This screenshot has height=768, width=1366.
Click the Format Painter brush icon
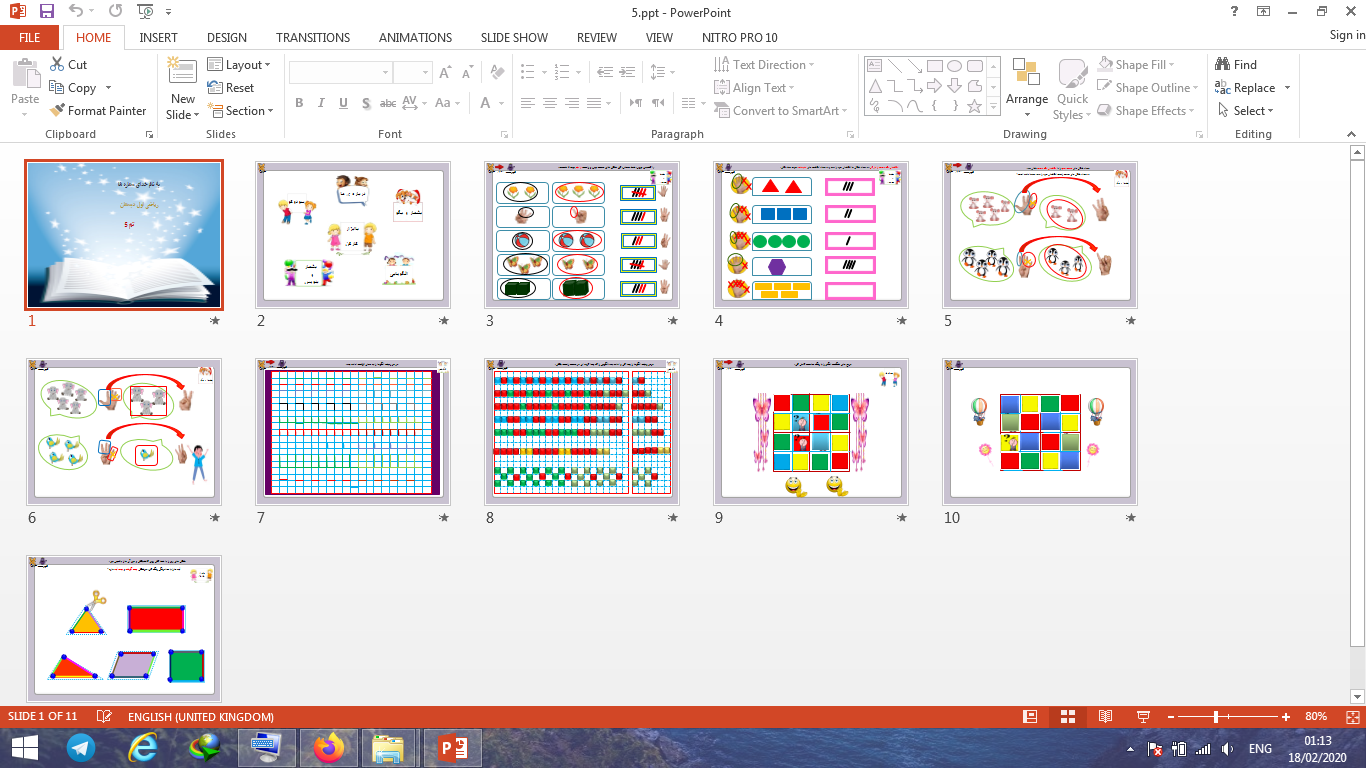(57, 111)
